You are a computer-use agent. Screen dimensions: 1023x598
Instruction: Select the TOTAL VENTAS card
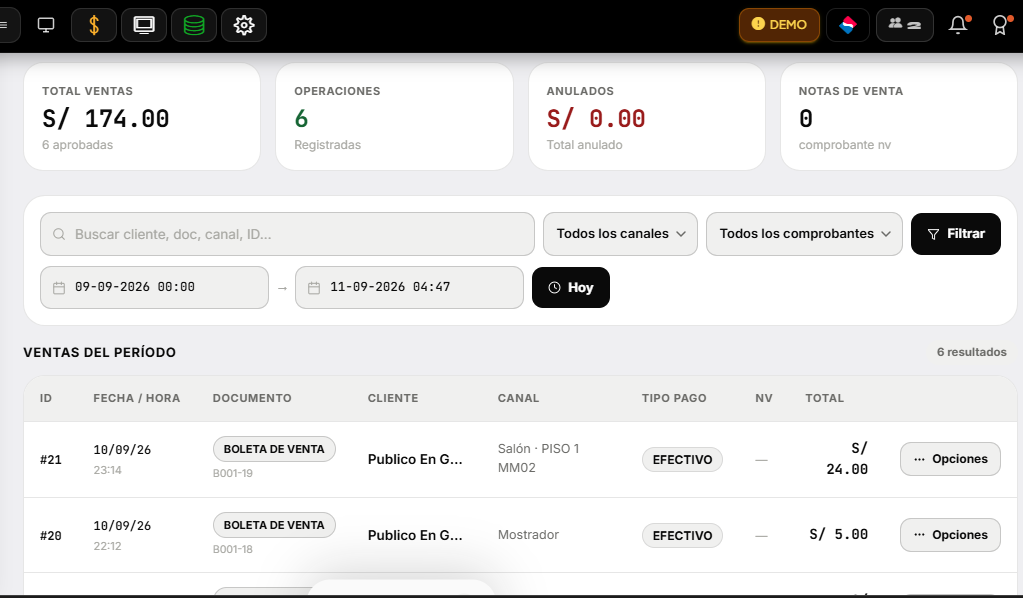pyautogui.click(x=142, y=117)
